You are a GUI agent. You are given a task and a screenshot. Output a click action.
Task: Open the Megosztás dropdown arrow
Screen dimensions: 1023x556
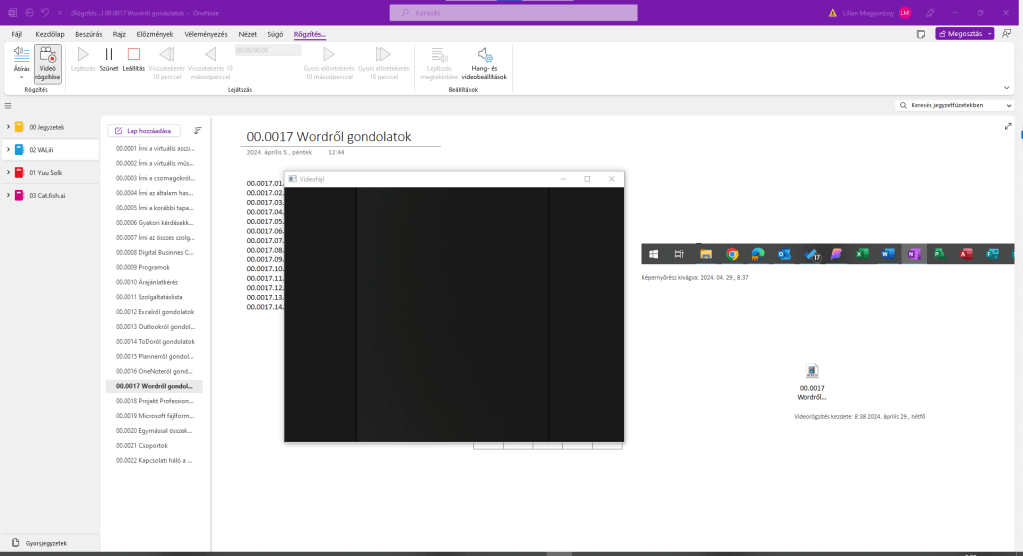point(989,33)
